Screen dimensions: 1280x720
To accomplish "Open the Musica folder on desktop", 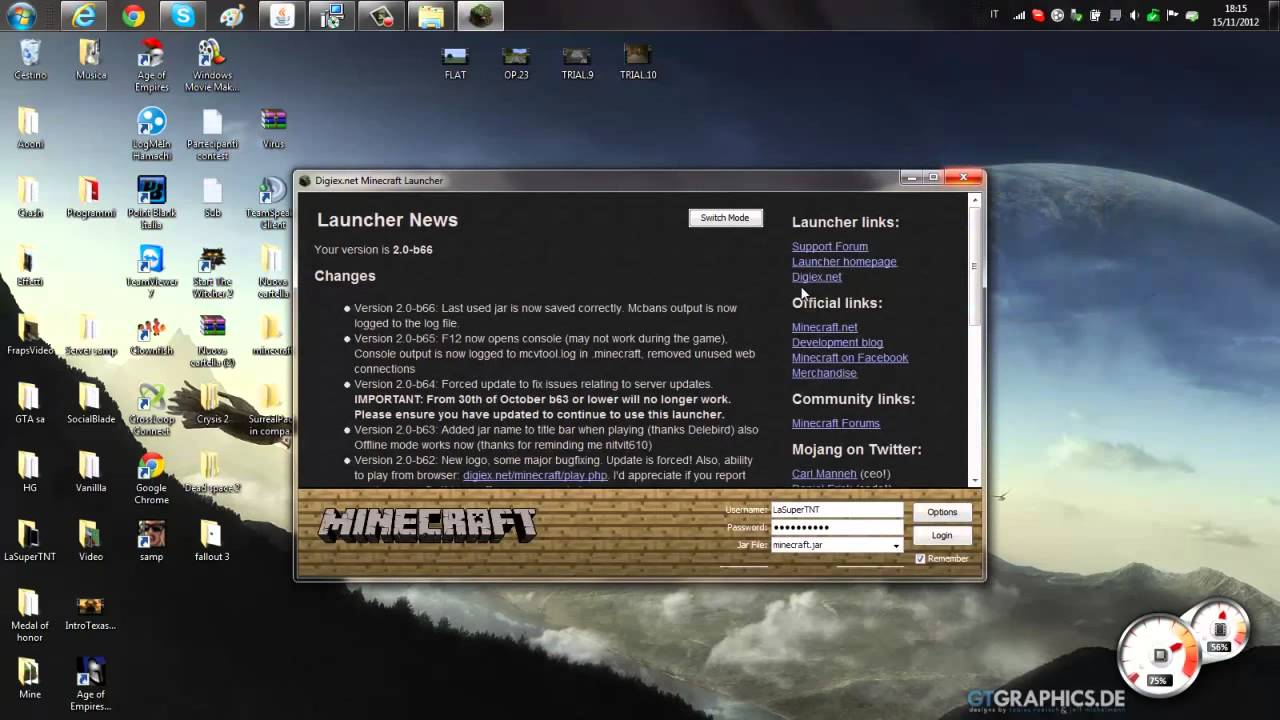I will (90, 60).
